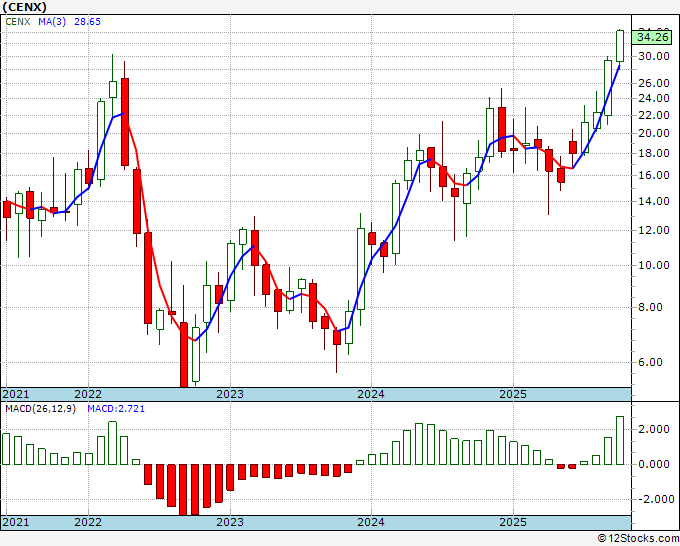Click the 26.00 price axis label

(x=654, y=83)
